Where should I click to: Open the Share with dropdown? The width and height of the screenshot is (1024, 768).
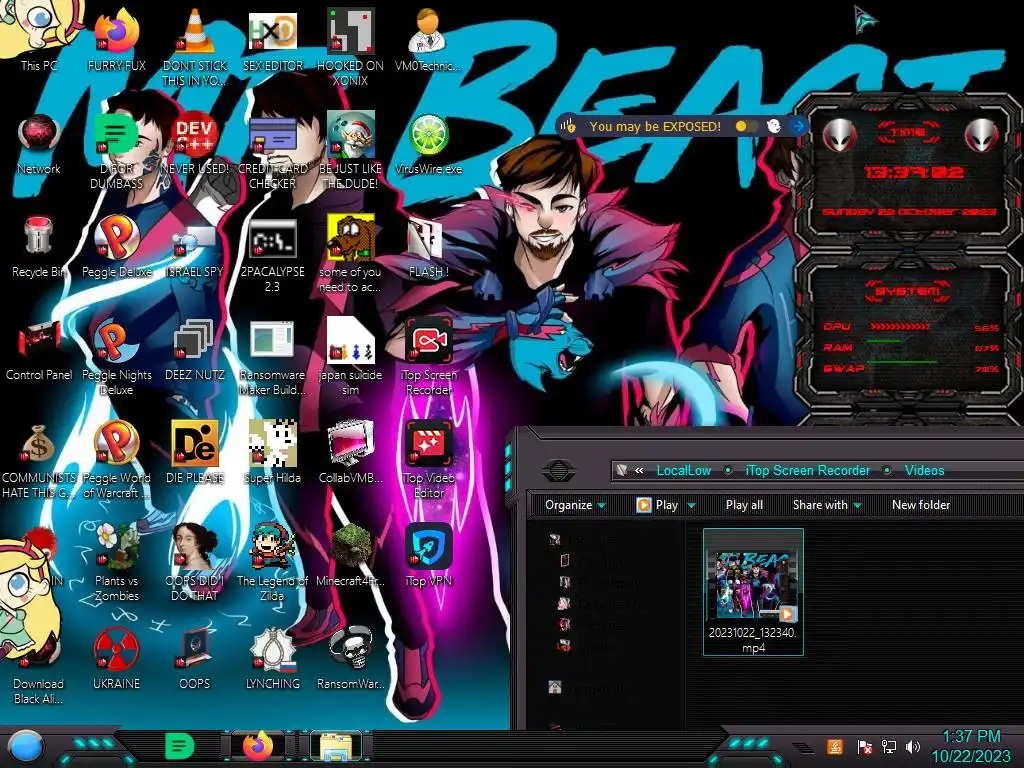click(x=827, y=505)
